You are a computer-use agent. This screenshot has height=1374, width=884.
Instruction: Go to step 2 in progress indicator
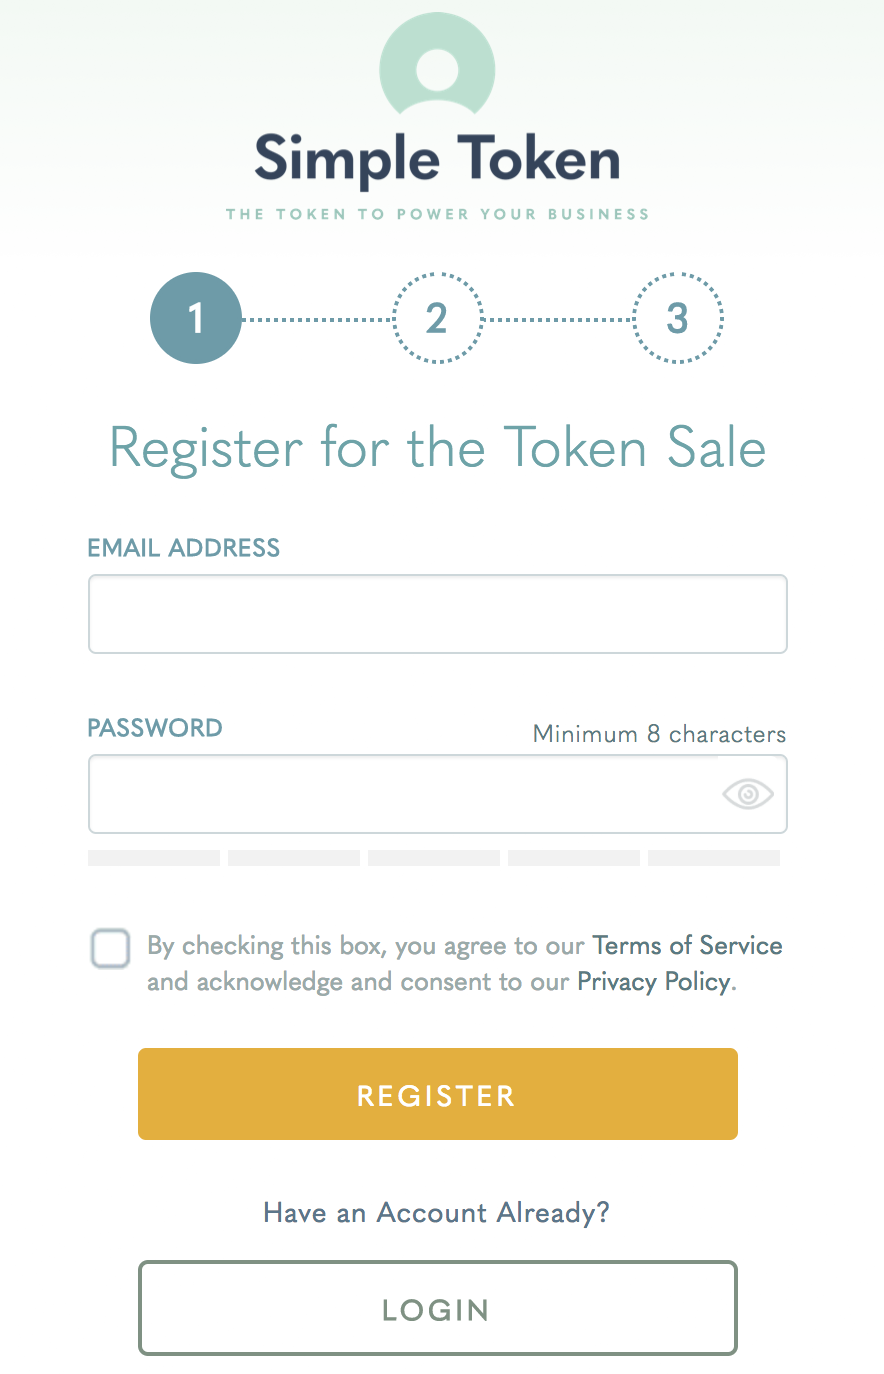click(437, 318)
